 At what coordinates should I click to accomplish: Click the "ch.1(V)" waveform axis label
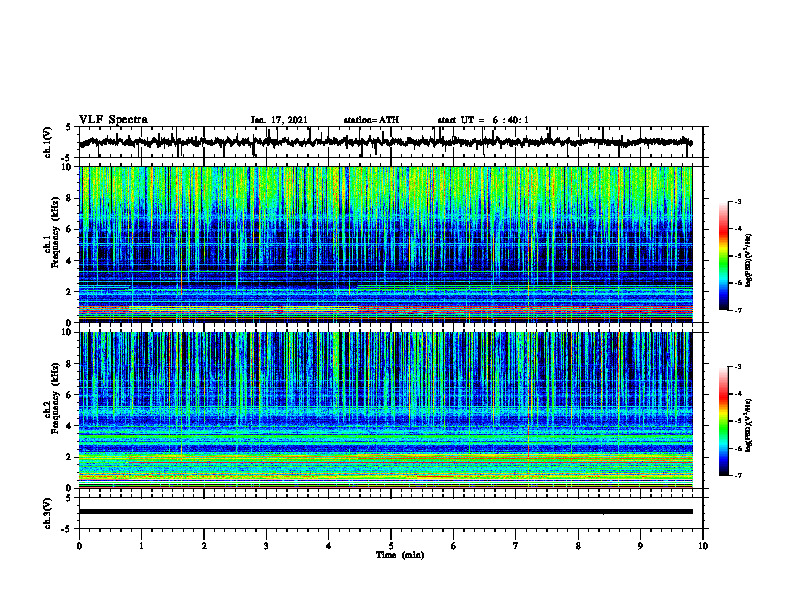coord(47,142)
